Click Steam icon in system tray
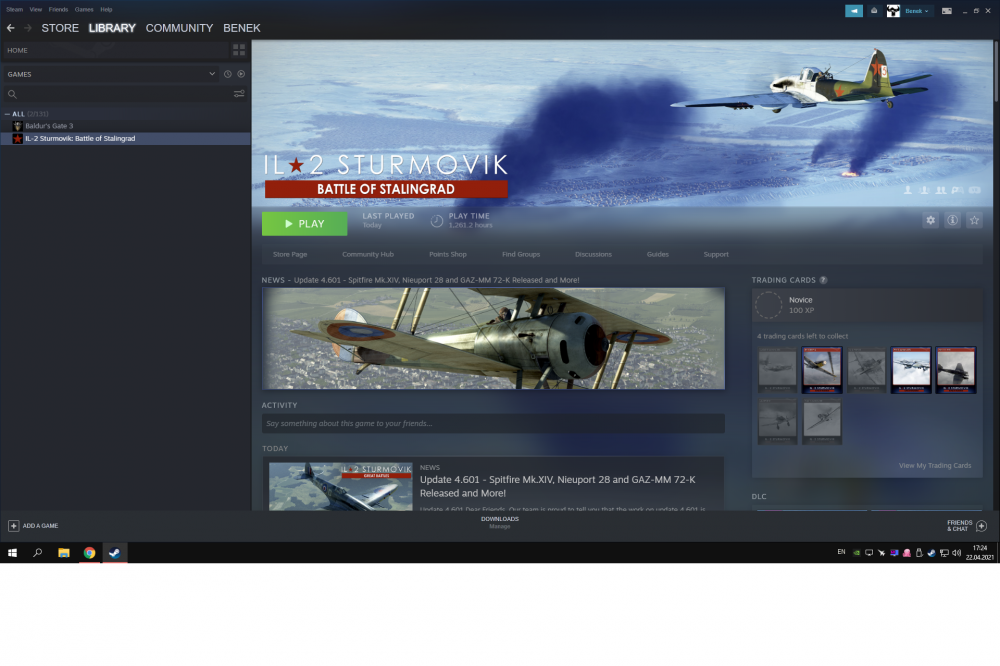 click(x=932, y=552)
